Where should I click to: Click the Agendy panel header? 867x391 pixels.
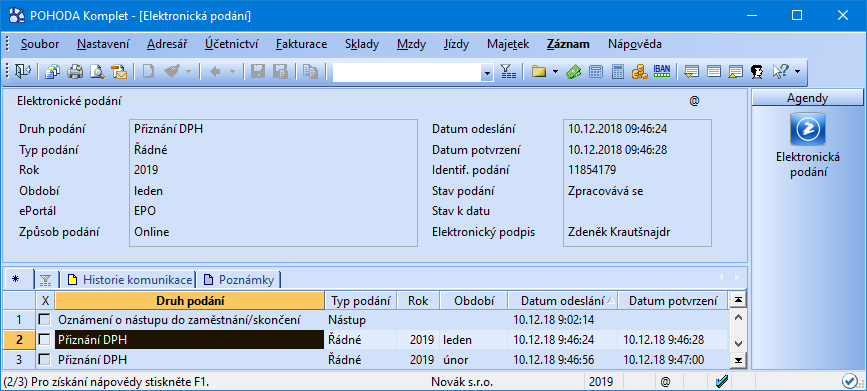pos(807,98)
